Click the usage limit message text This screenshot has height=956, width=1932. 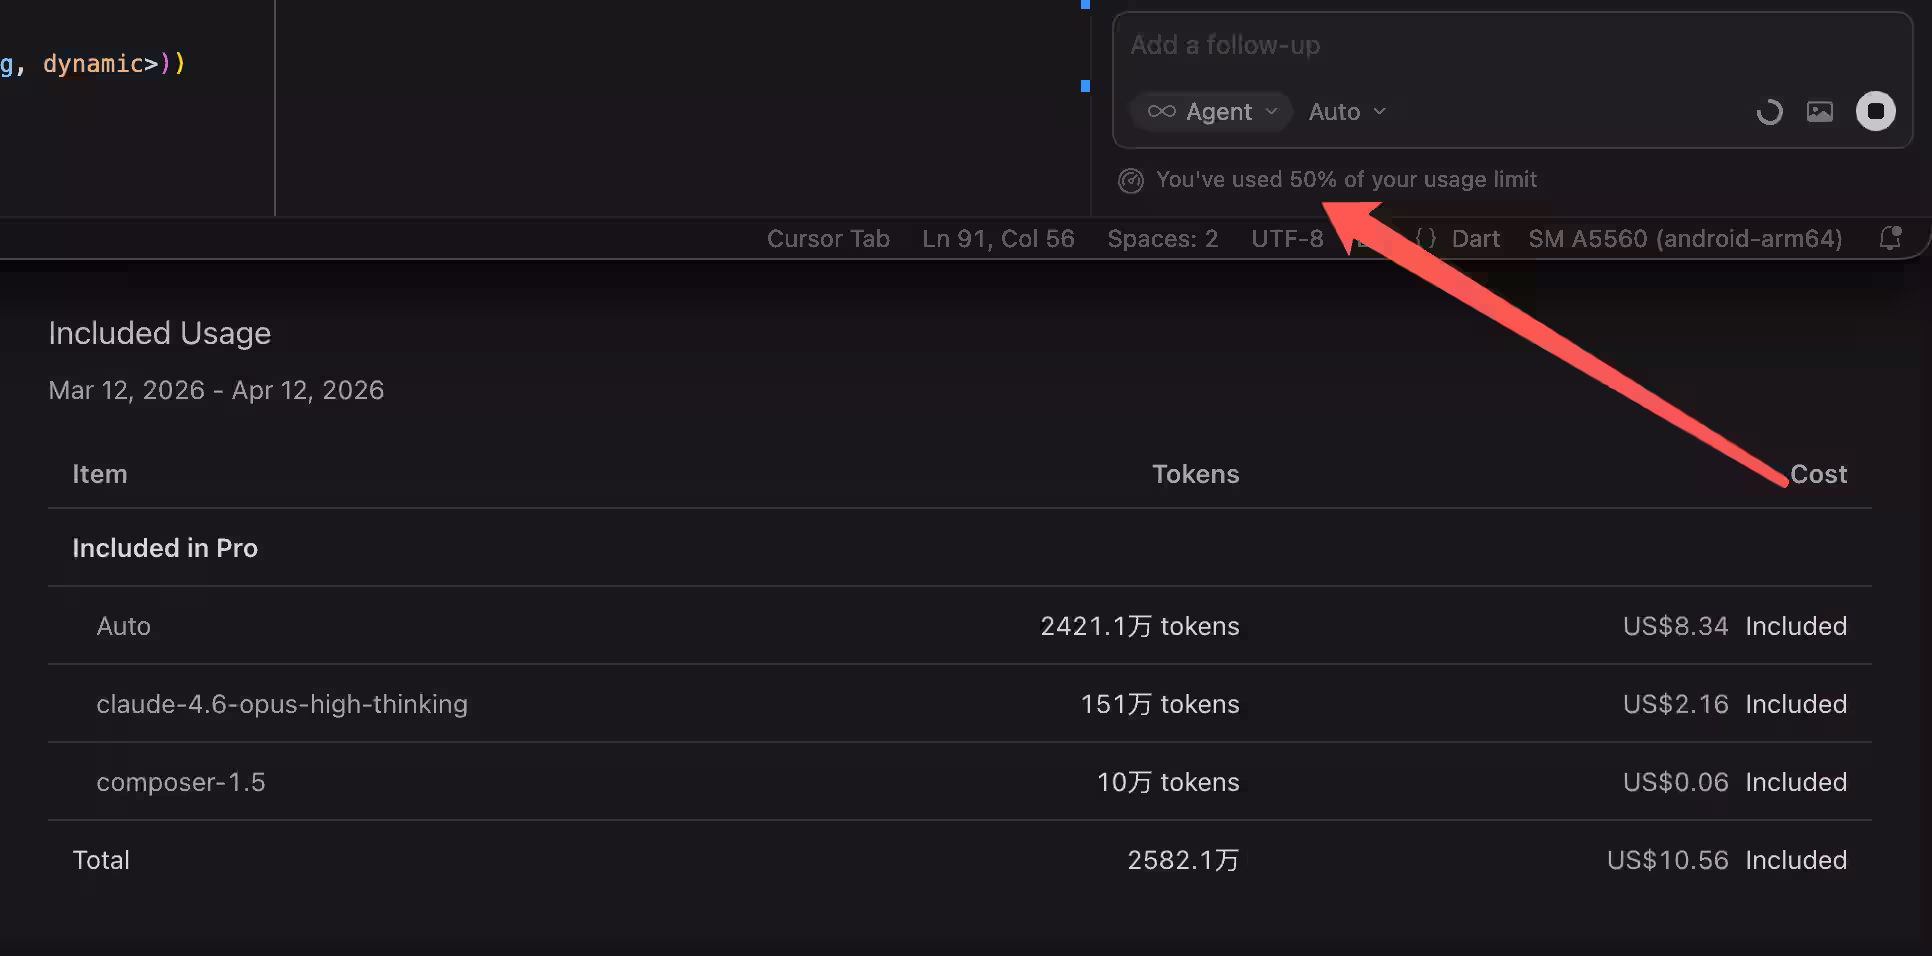pyautogui.click(x=1345, y=179)
